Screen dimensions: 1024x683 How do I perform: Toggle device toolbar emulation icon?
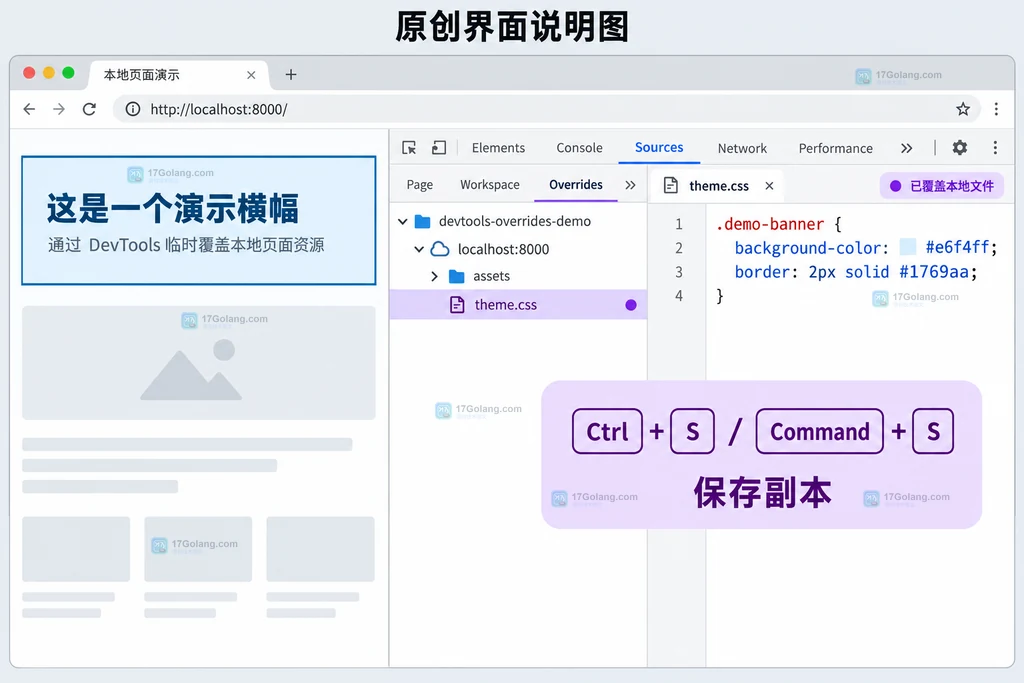pos(439,148)
